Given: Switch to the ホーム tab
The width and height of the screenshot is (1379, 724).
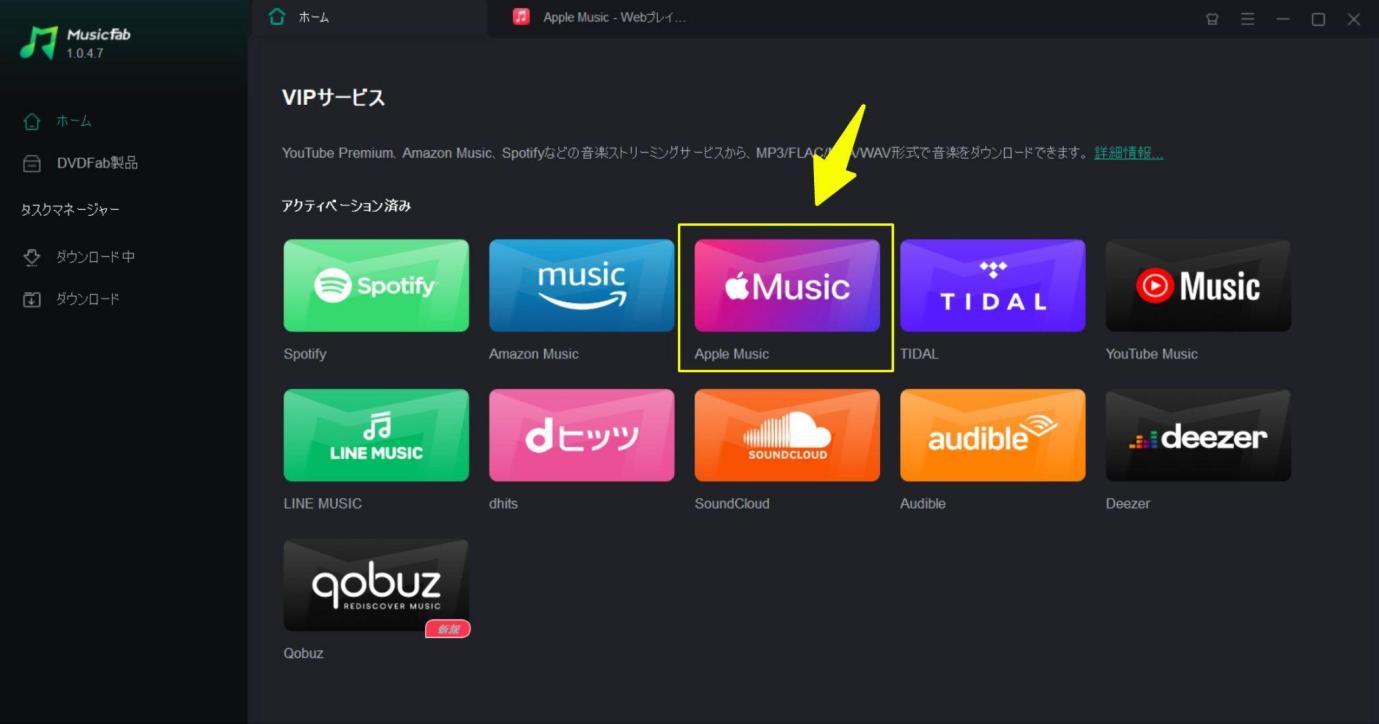Looking at the screenshot, I should coord(369,18).
